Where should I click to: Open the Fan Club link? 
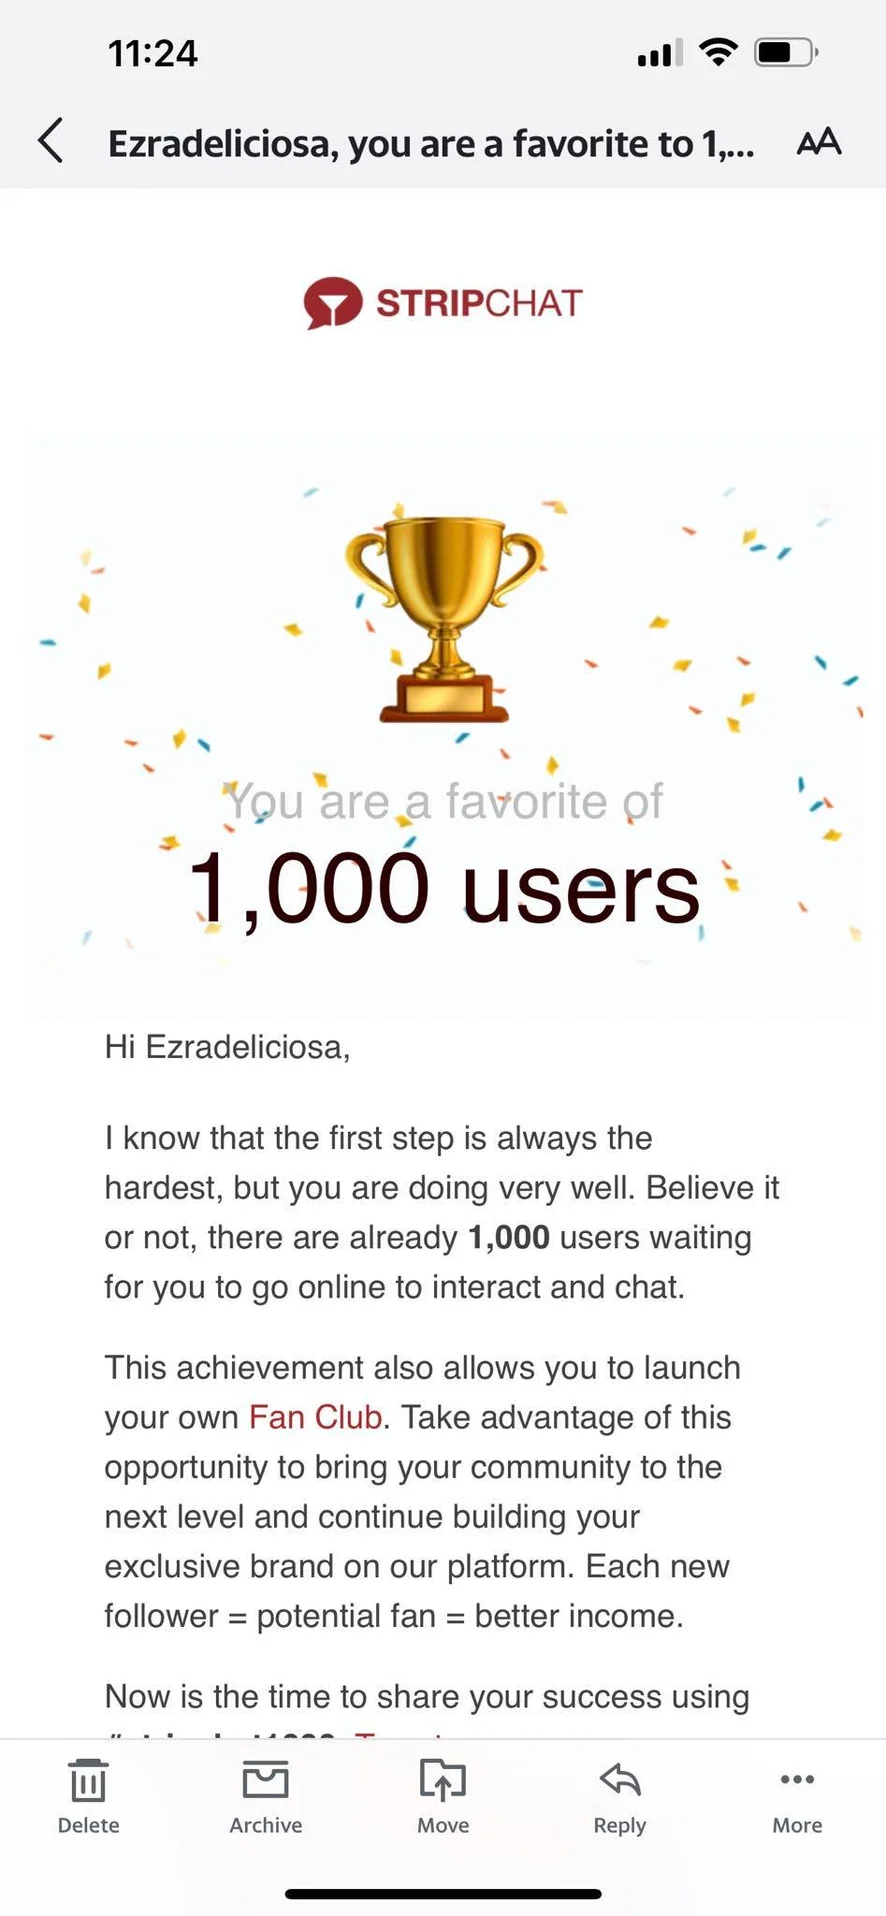point(315,1417)
